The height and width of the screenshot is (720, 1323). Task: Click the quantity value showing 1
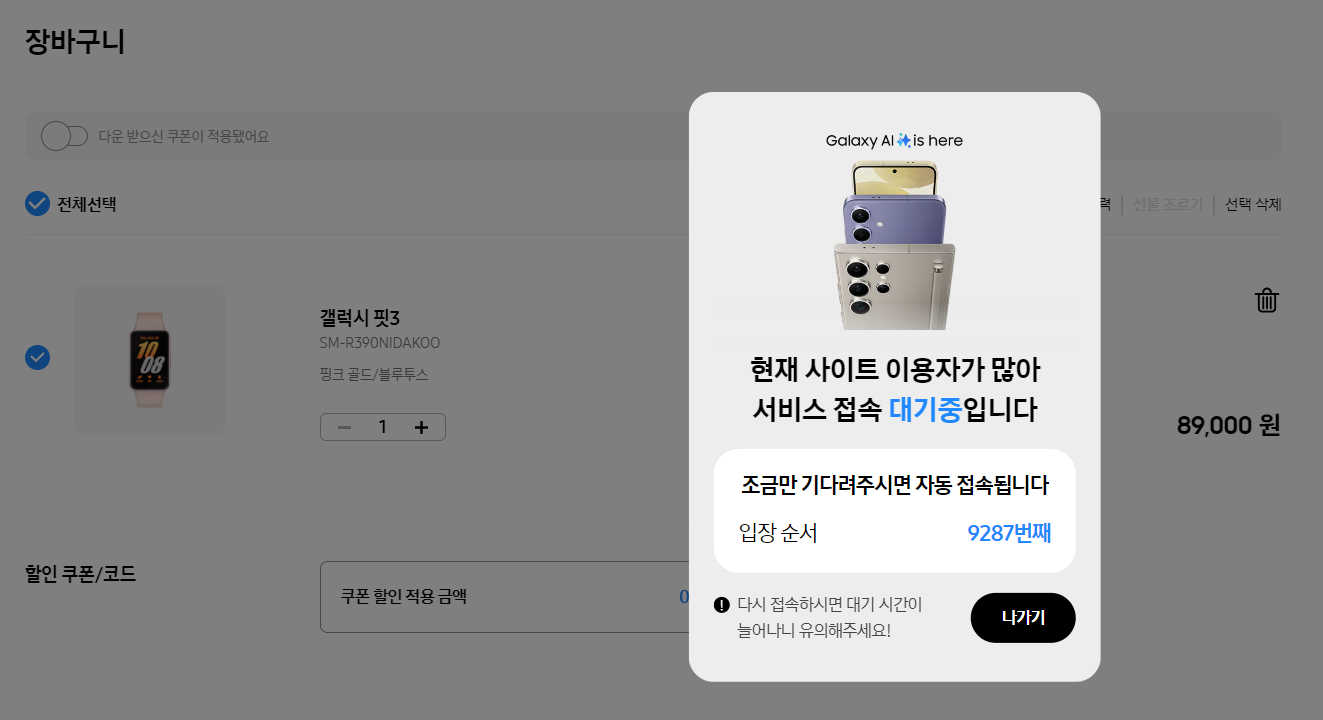coord(382,426)
